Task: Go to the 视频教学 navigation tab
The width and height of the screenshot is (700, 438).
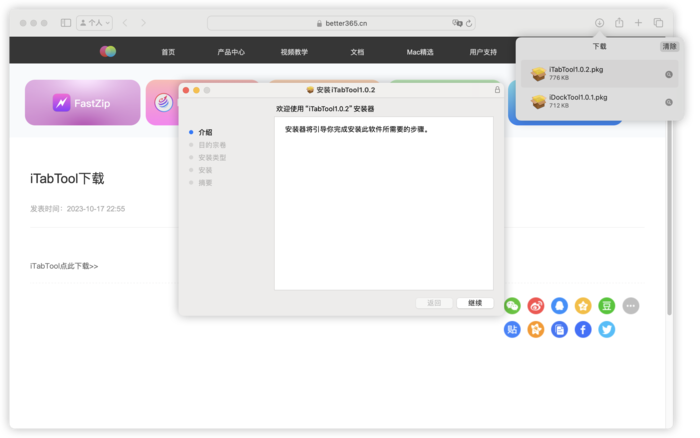Action: pos(294,52)
